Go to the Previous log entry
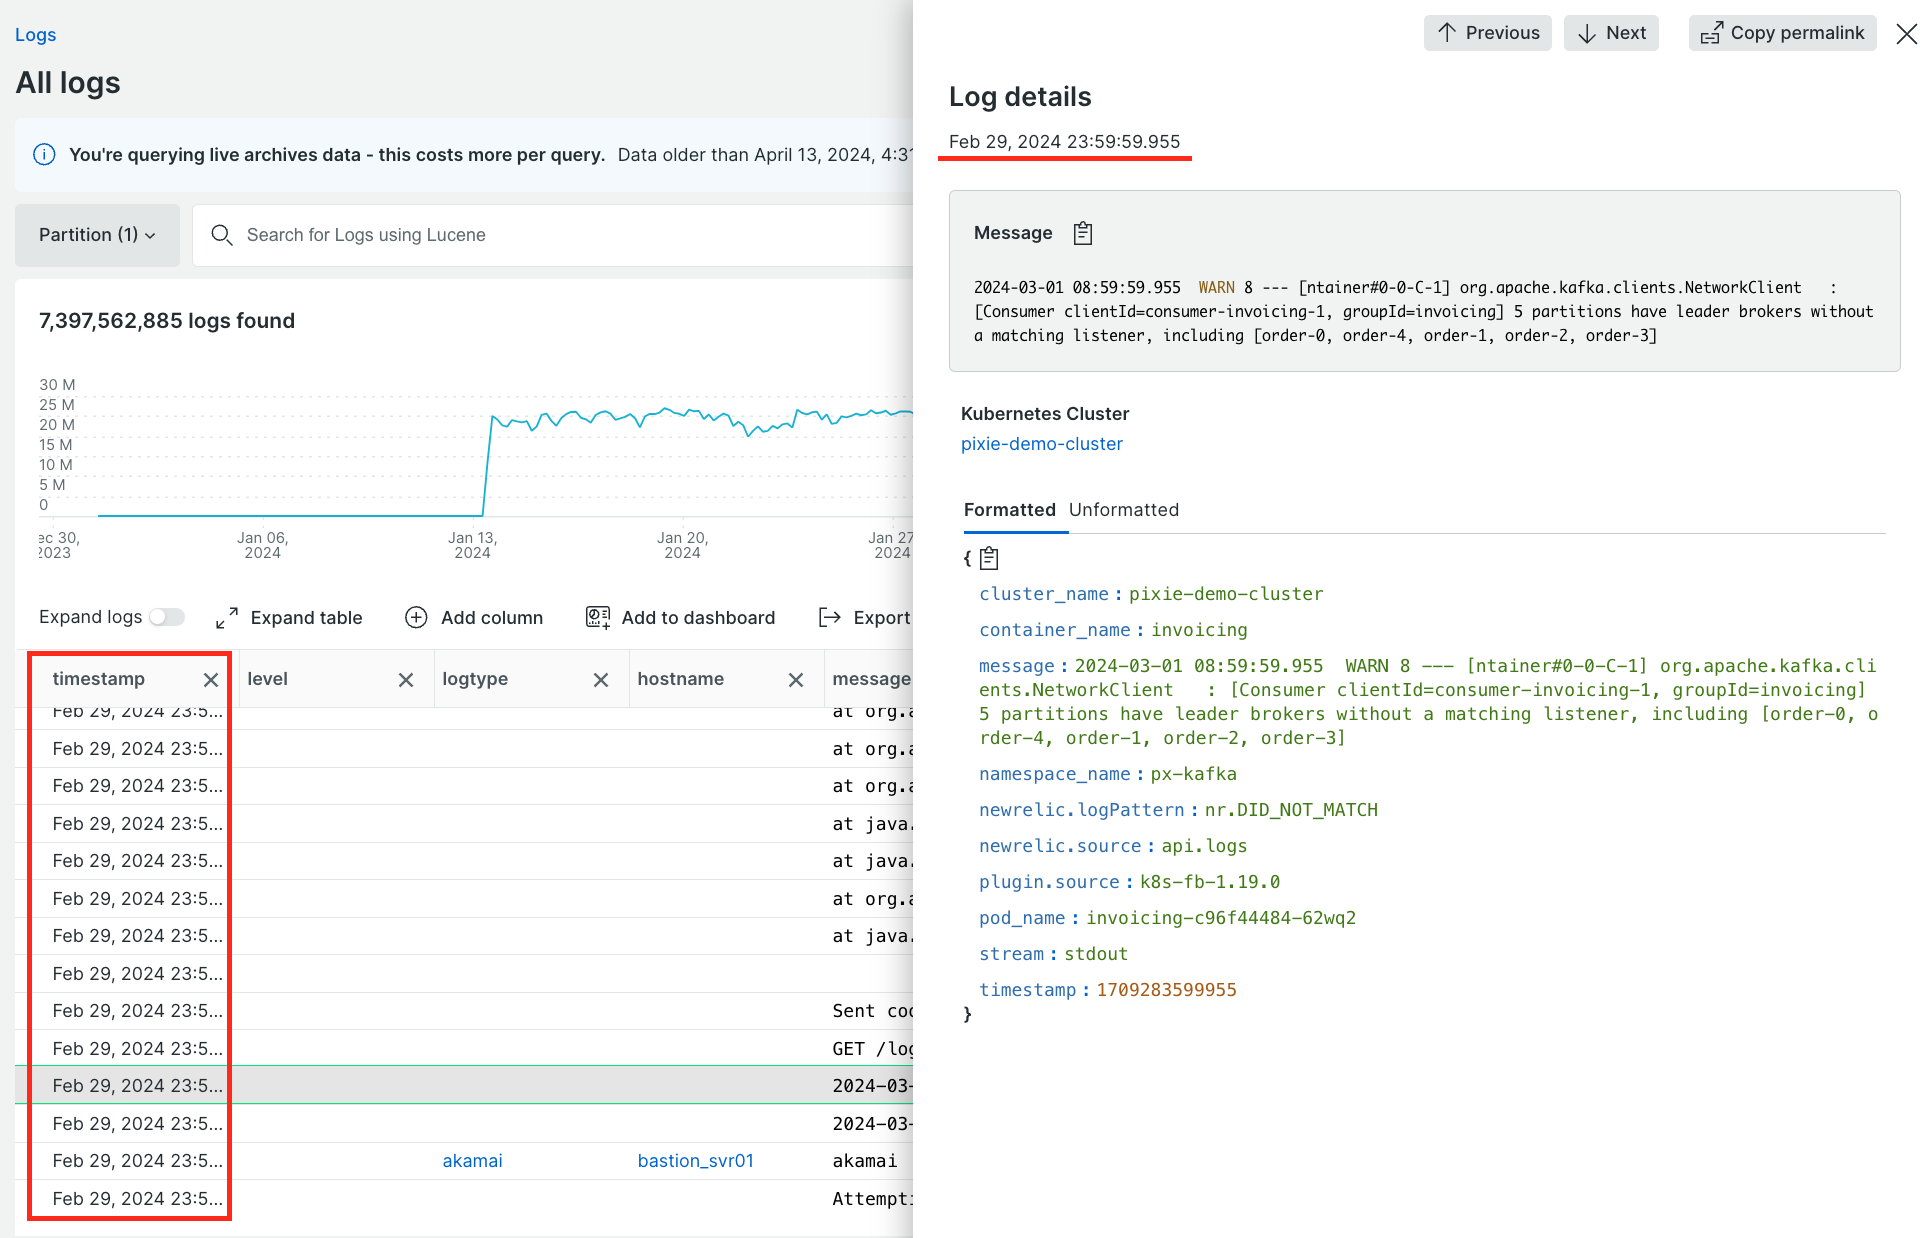This screenshot has width=1920, height=1238. coord(1487,33)
